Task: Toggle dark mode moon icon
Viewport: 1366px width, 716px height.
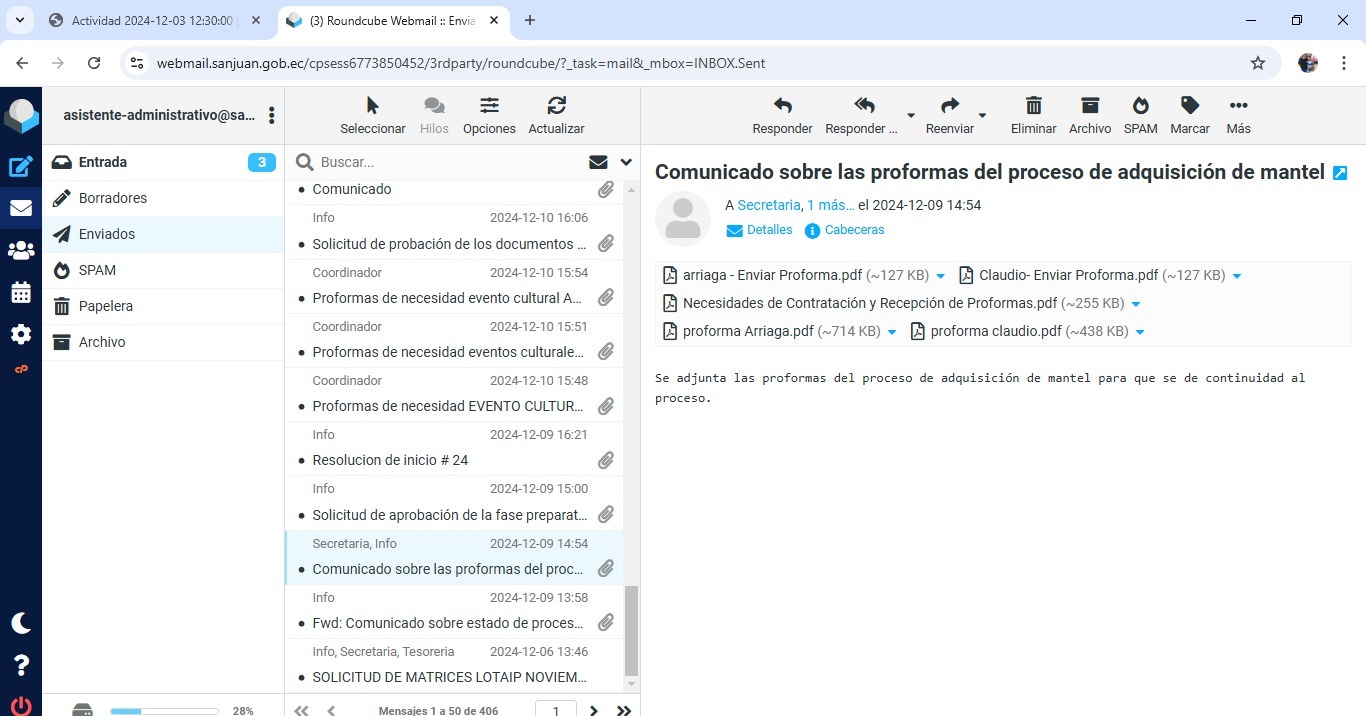Action: [x=20, y=623]
